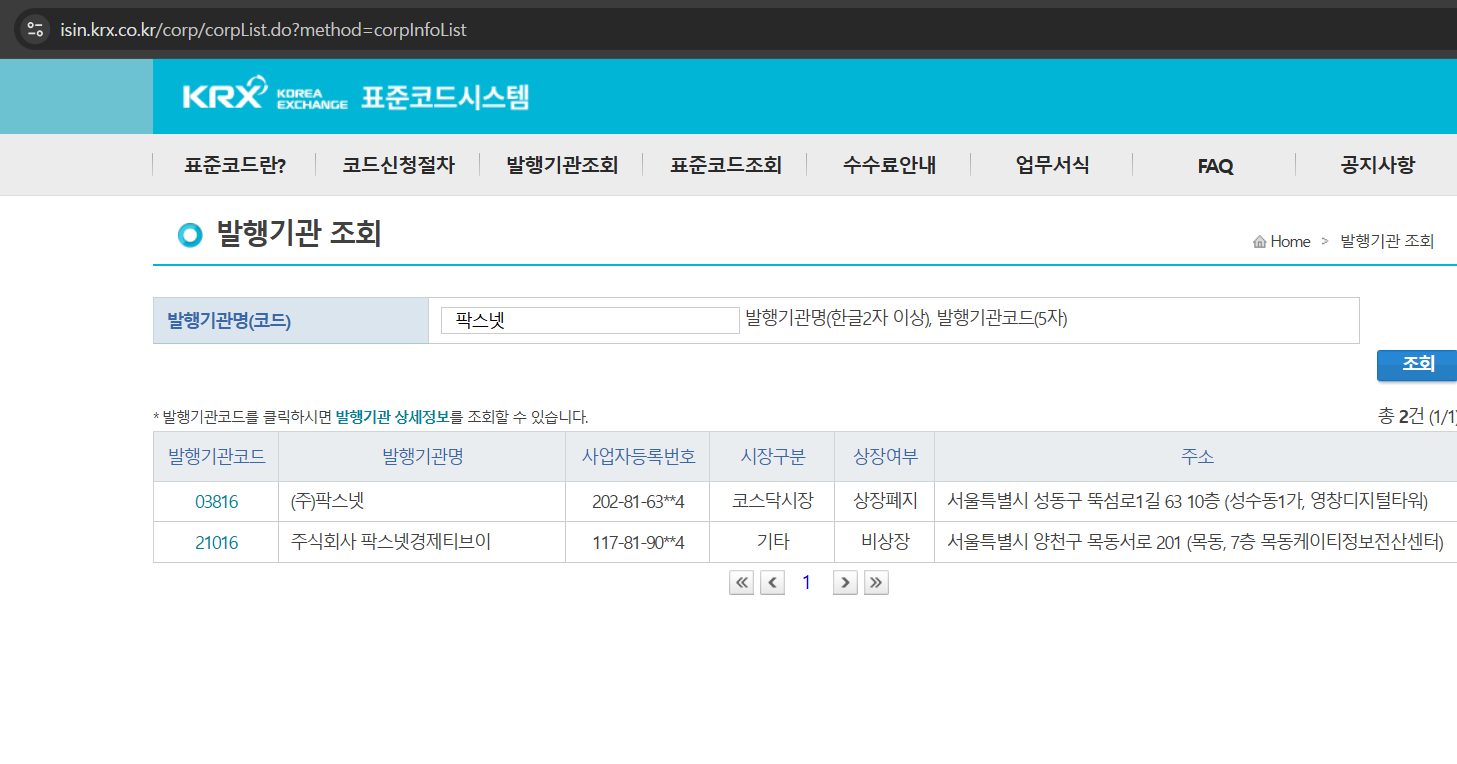1457x764 pixels.
Task: Open the 표준코드조회 menu
Action: coord(726,166)
